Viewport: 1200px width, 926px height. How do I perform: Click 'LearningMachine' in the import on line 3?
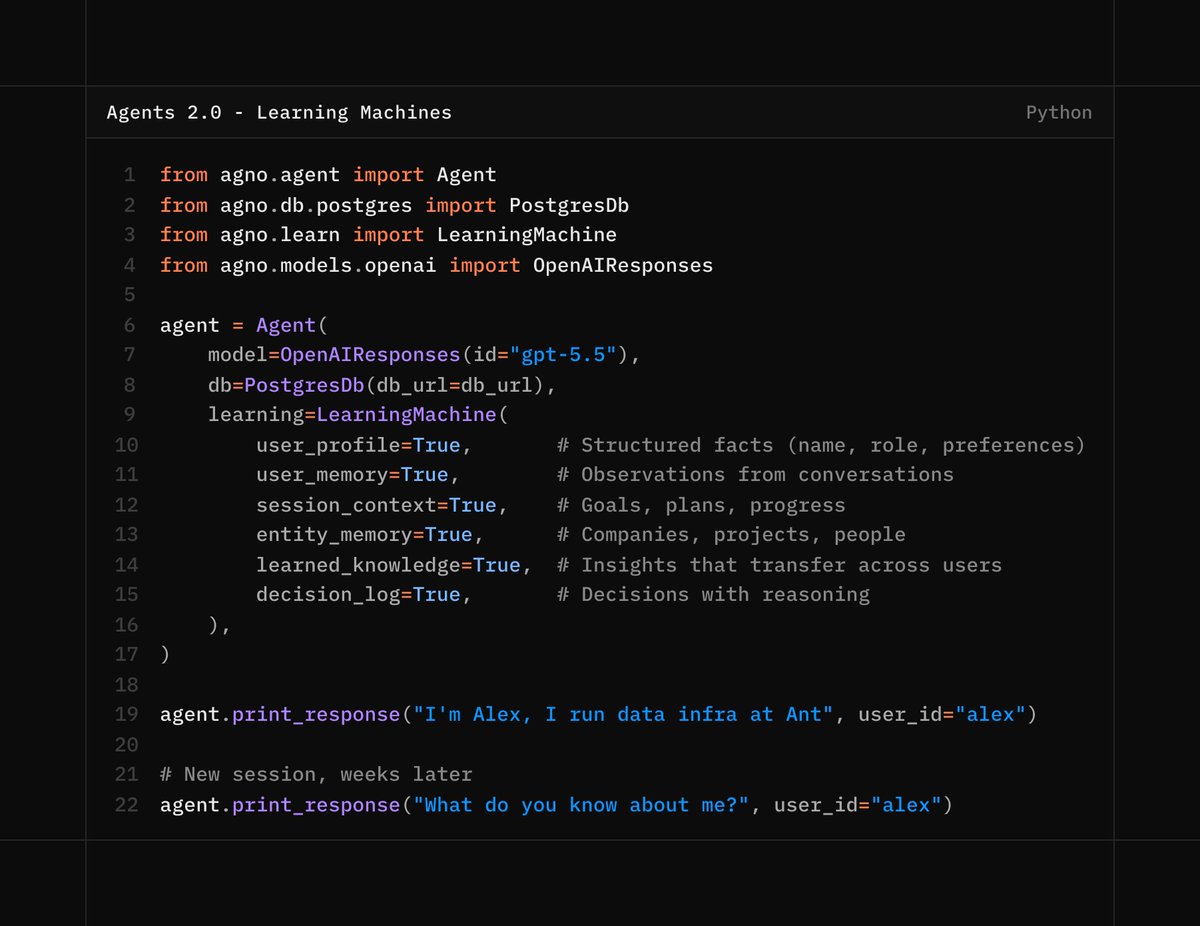(527, 235)
